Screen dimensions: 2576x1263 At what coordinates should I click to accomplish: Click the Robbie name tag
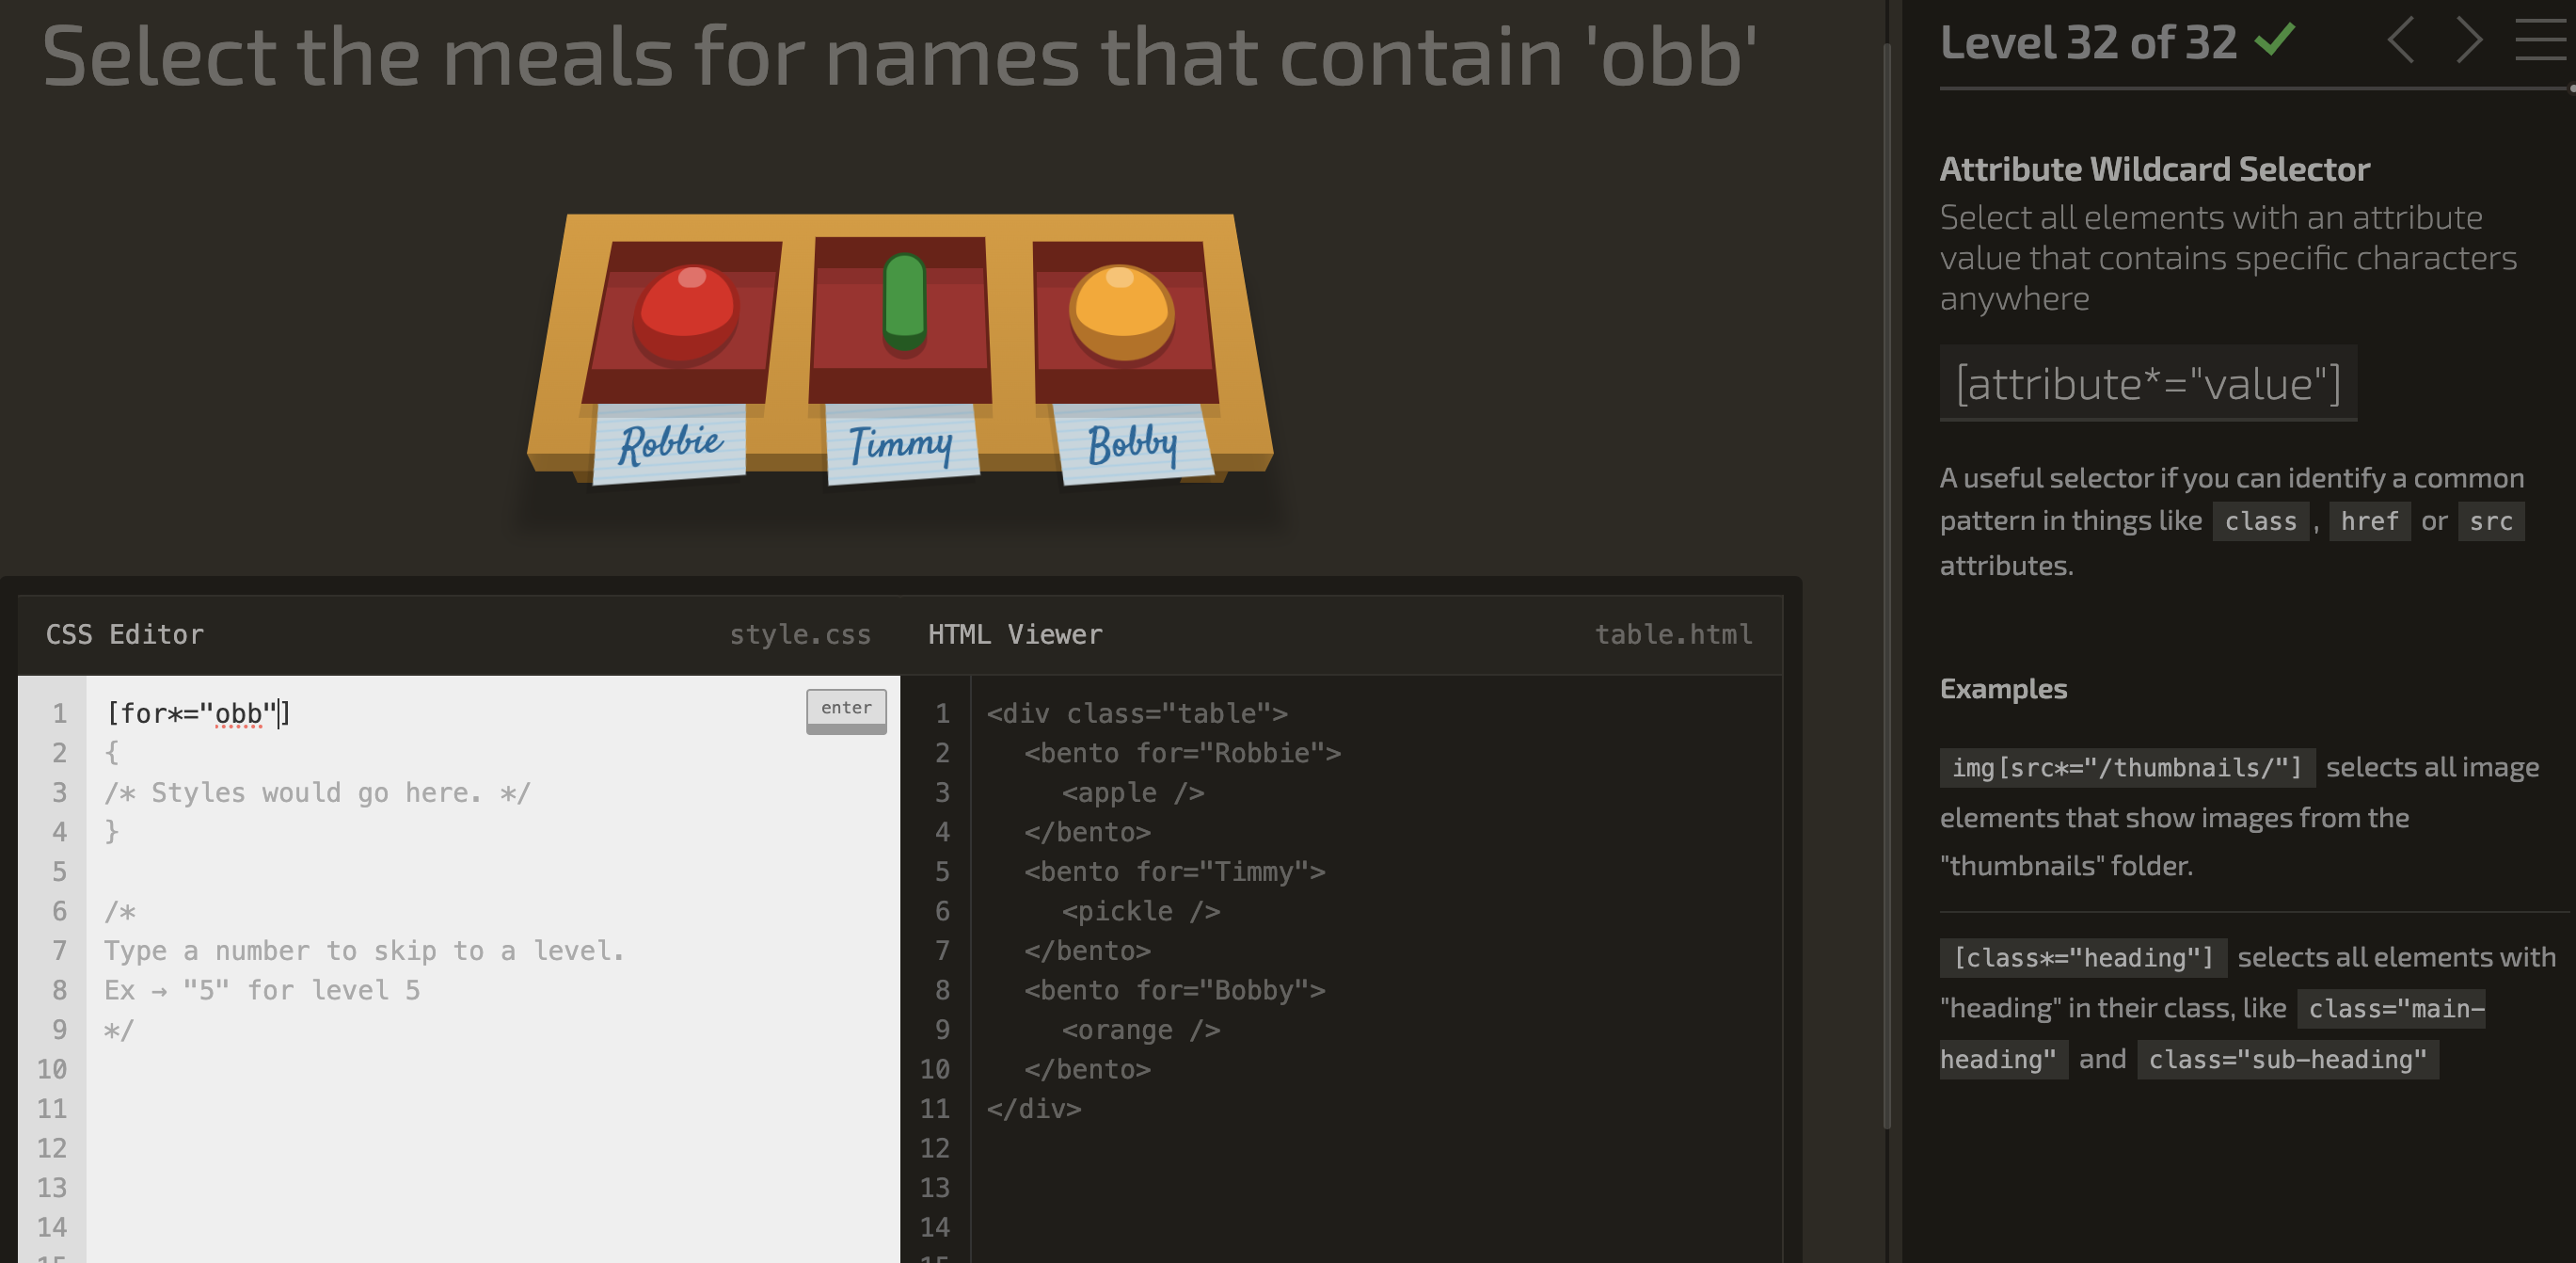[x=669, y=443]
